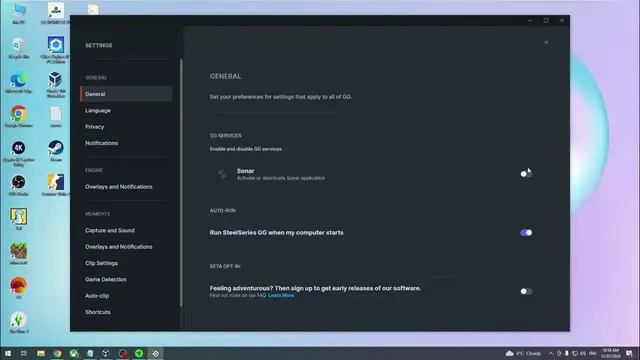The width and height of the screenshot is (640, 360).
Task: Open the Learn More FAQ link
Action: pyautogui.click(x=281, y=295)
